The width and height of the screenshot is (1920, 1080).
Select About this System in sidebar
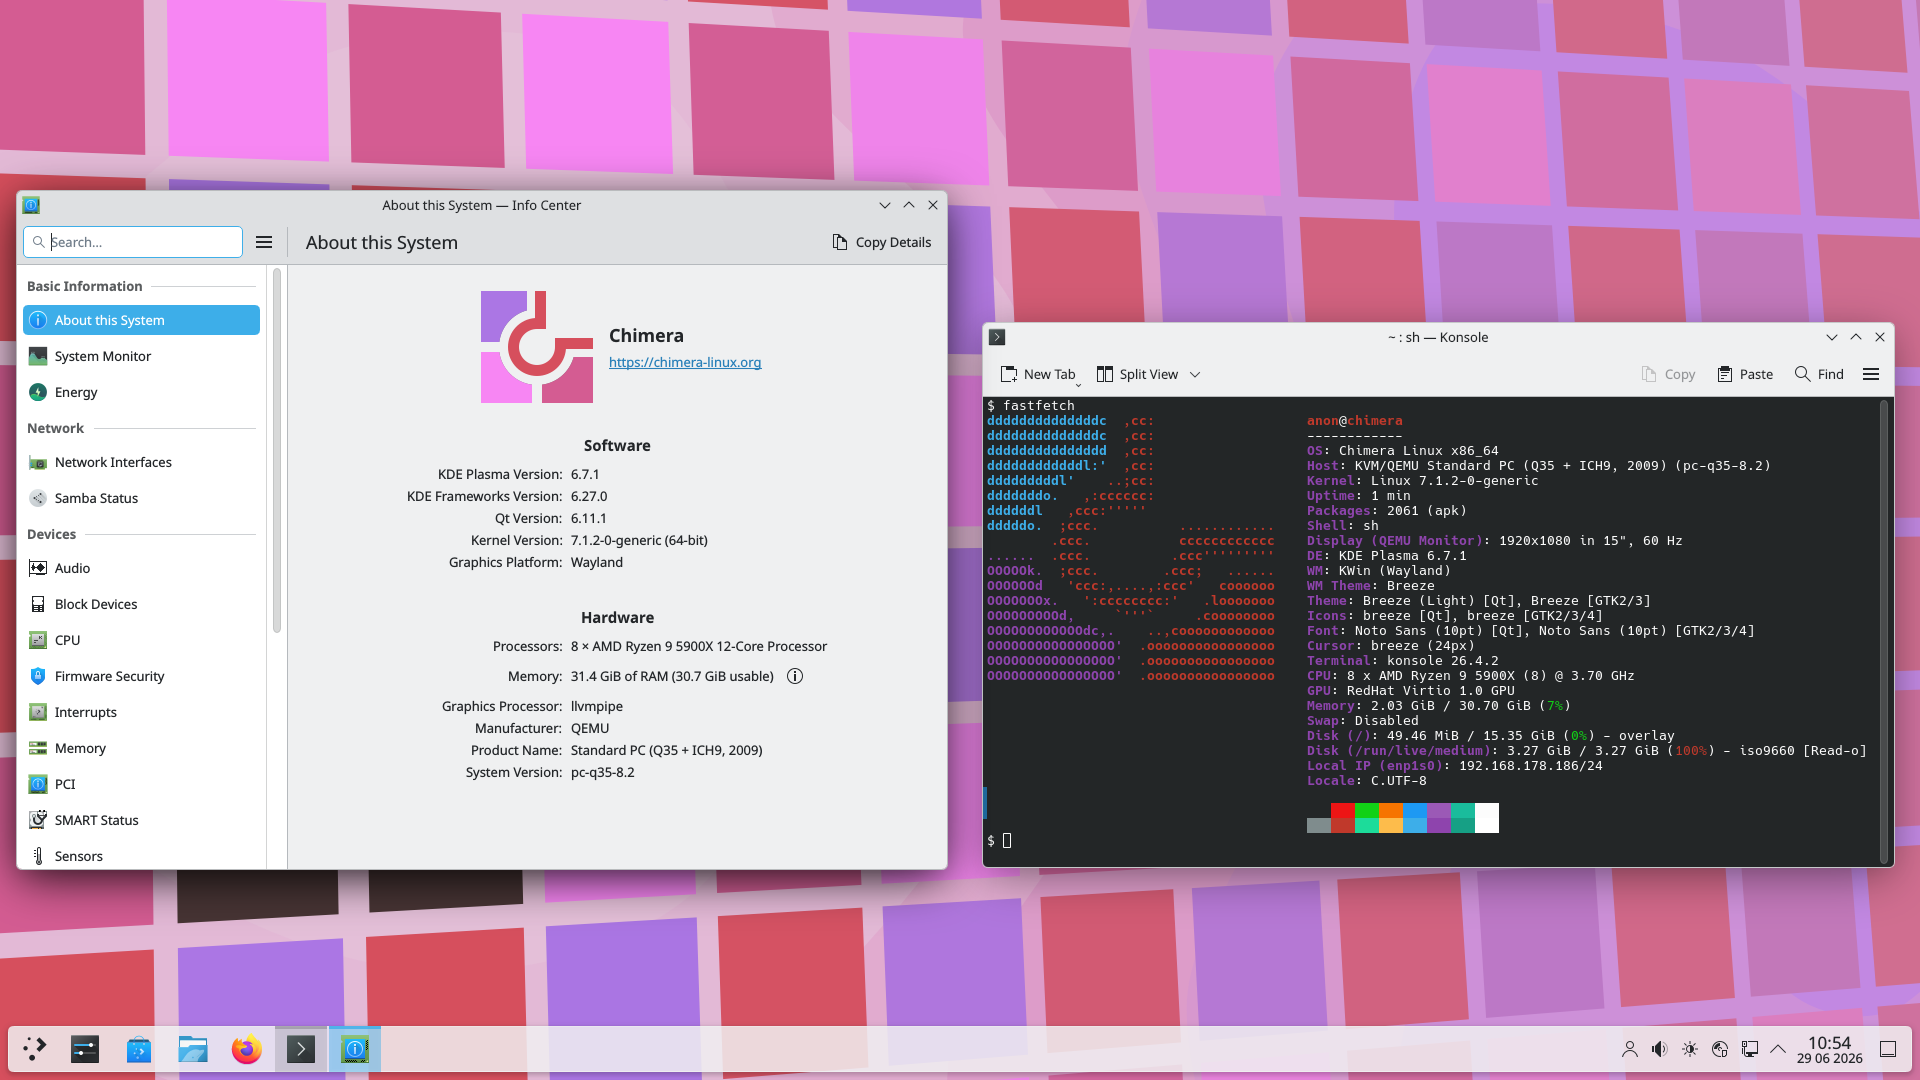(x=141, y=320)
